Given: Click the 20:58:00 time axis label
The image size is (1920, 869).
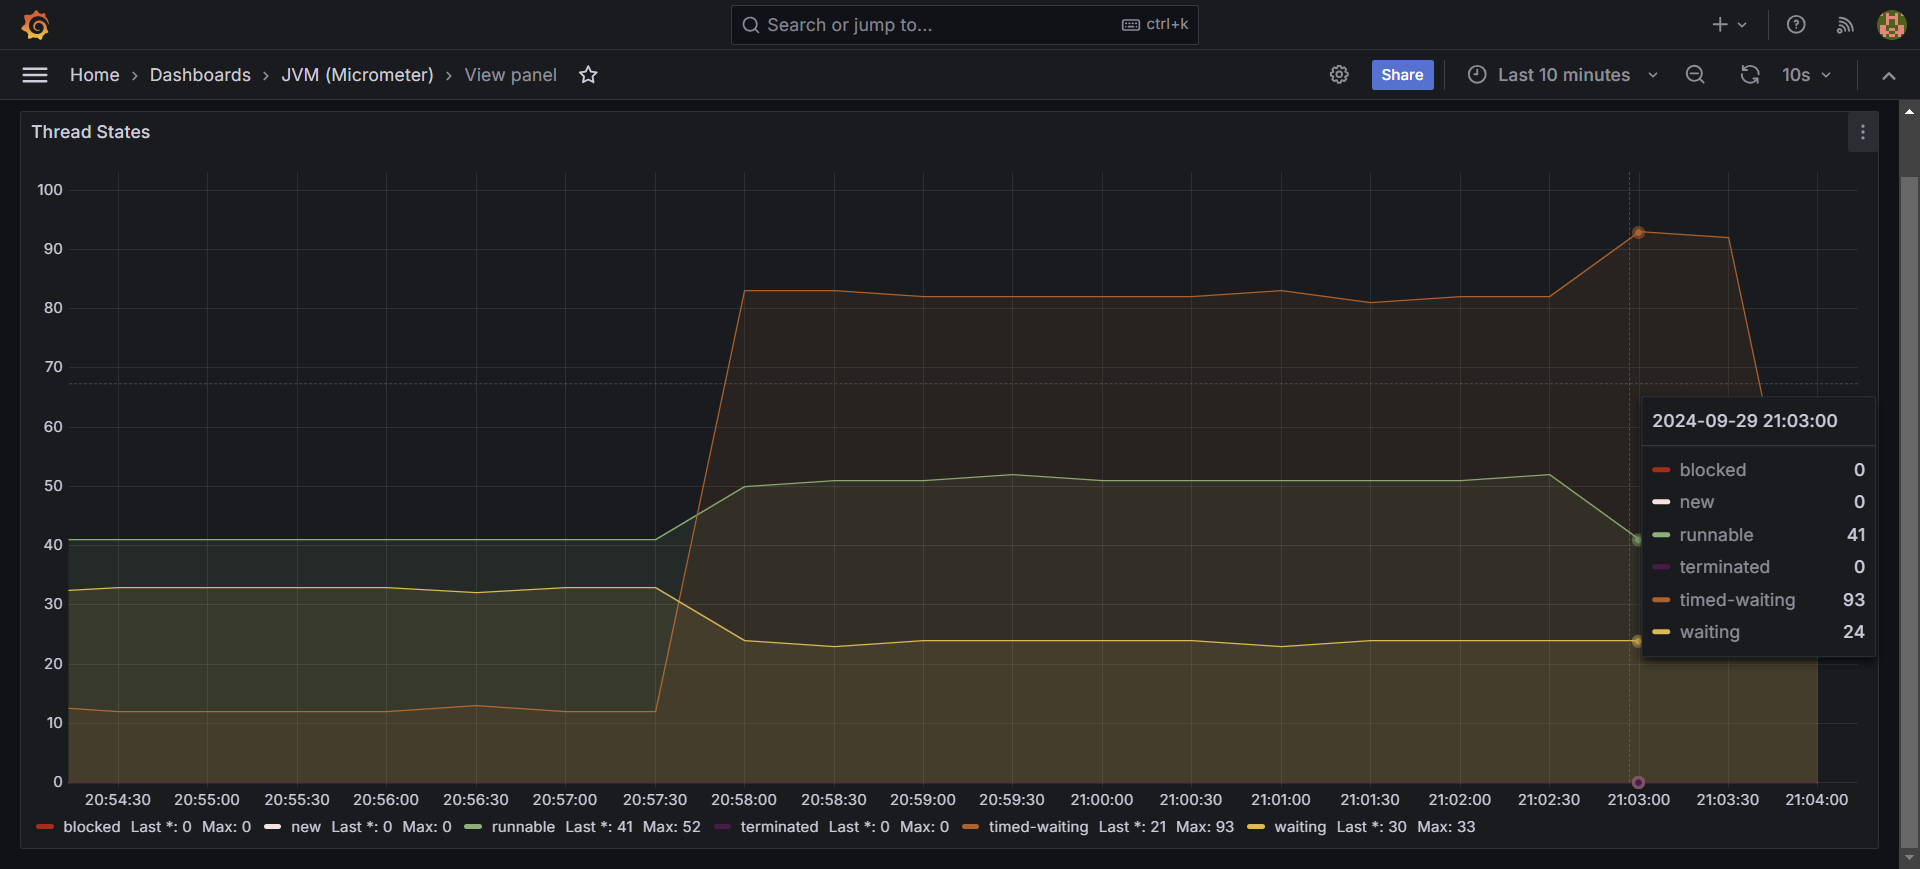Looking at the screenshot, I should pyautogui.click(x=744, y=800).
